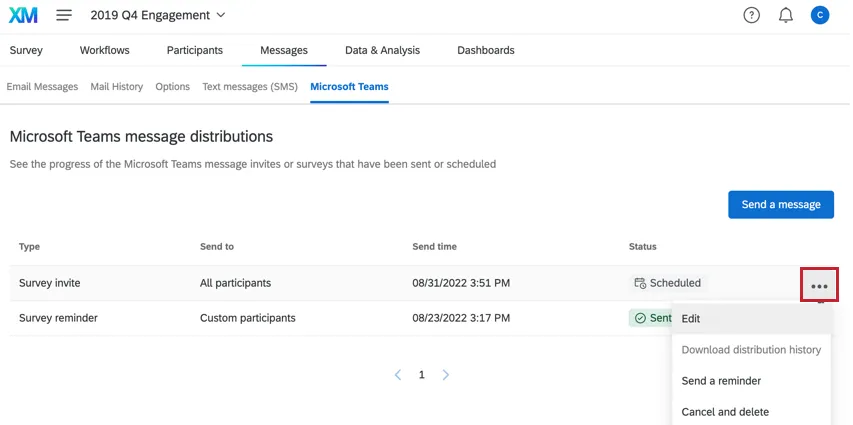This screenshot has width=853, height=425.
Task: Open the Data & Analysis tab
Action: point(382,50)
